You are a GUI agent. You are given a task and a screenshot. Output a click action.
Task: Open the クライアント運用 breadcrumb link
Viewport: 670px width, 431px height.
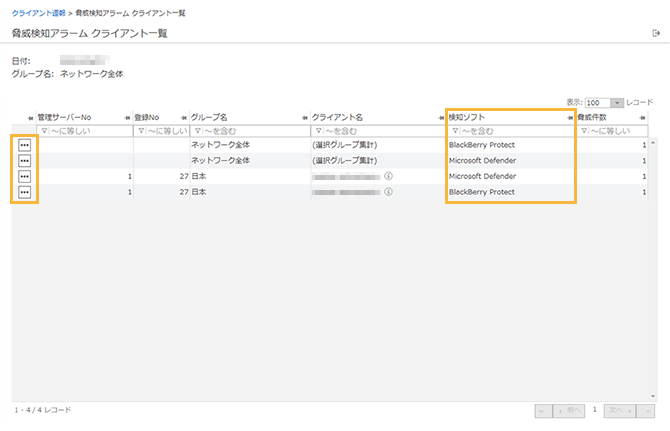coord(39,13)
